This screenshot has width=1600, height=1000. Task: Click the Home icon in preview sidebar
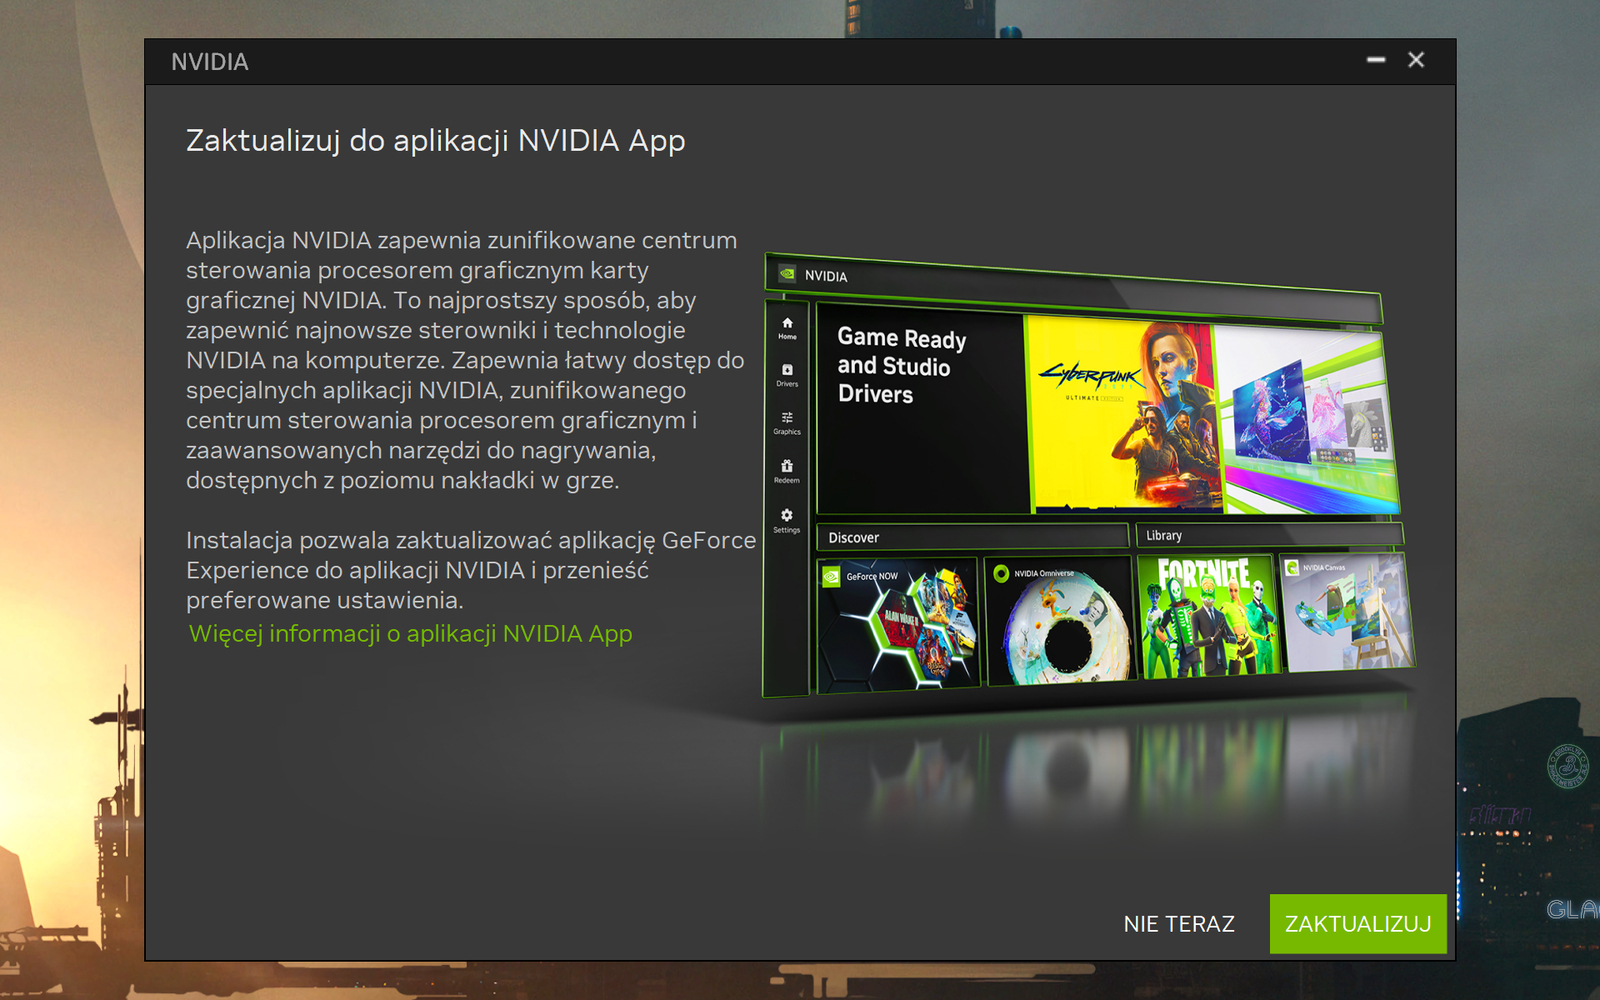[x=787, y=324]
